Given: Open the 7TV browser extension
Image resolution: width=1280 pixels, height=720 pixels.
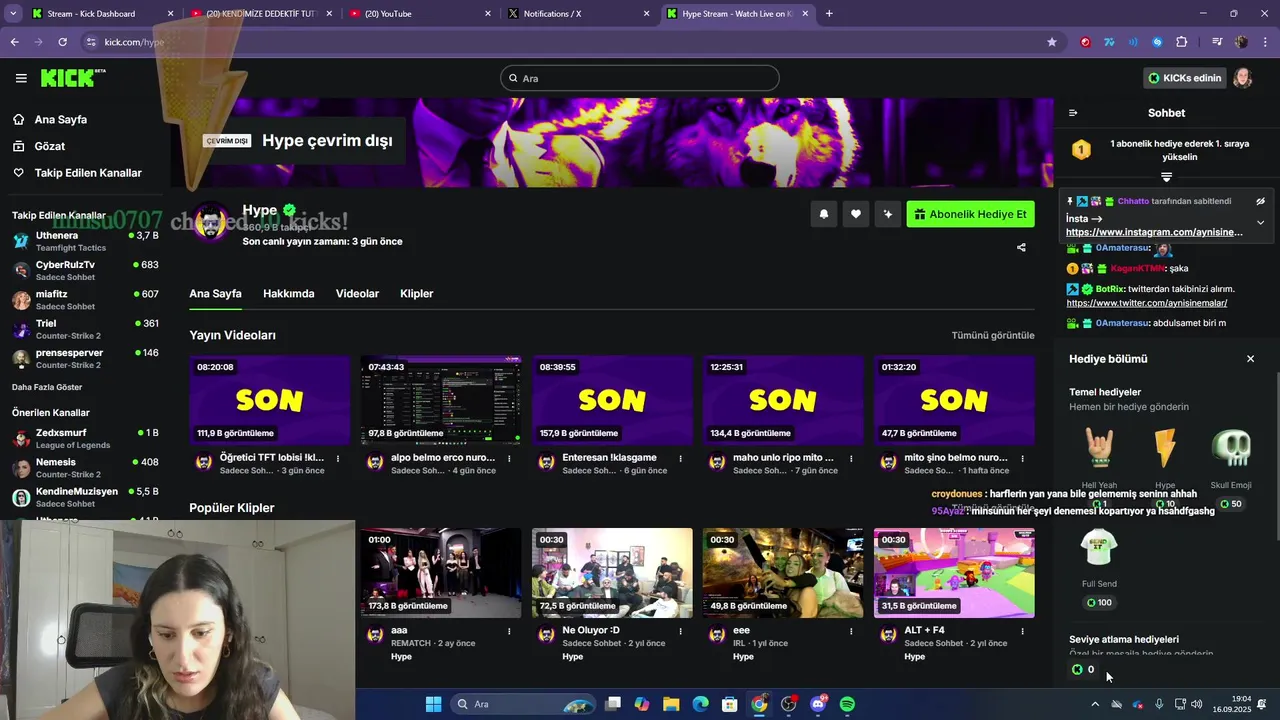Looking at the screenshot, I should (x=1109, y=42).
